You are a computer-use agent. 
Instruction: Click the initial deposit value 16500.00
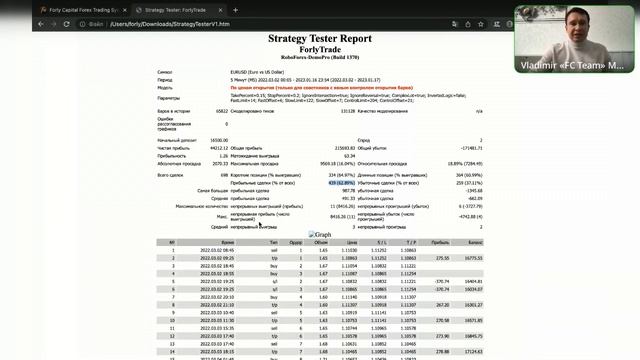coord(219,140)
